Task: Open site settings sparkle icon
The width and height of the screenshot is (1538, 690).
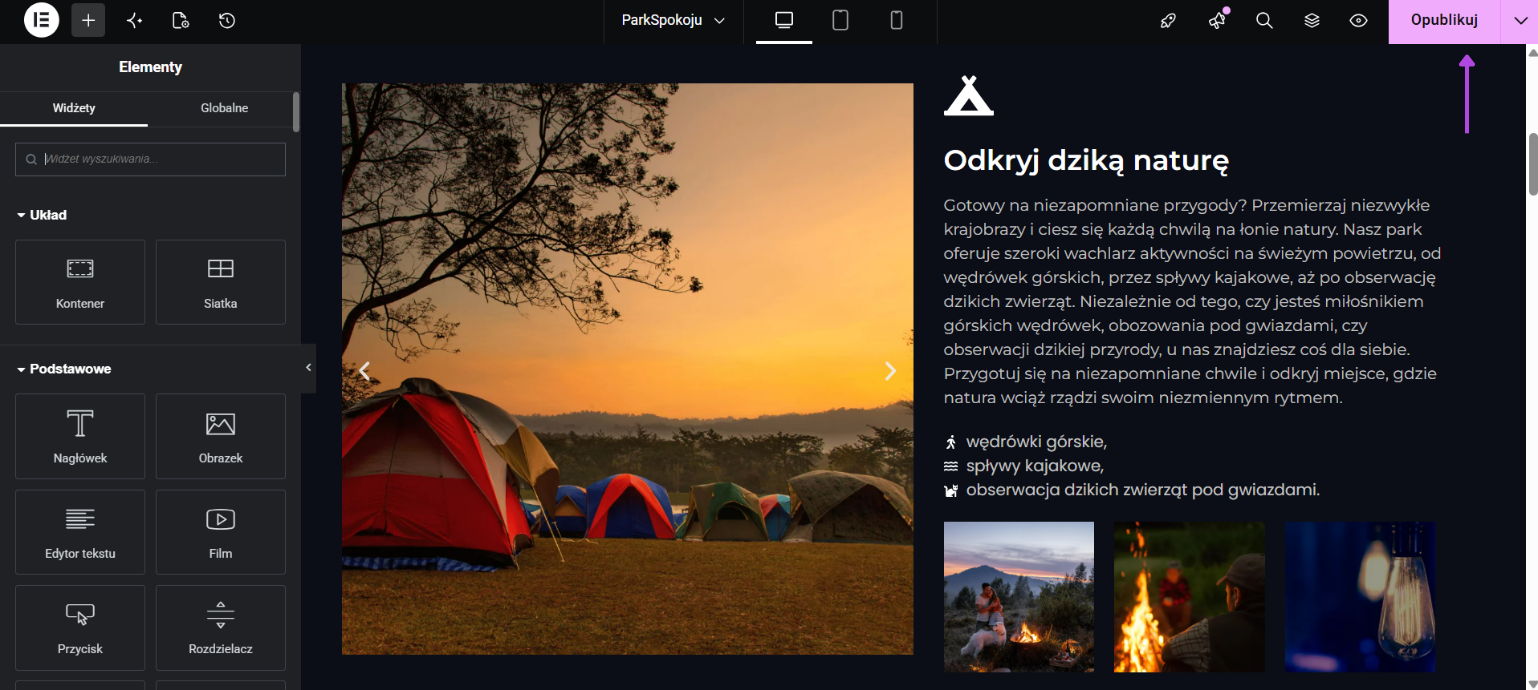Action: tap(134, 20)
